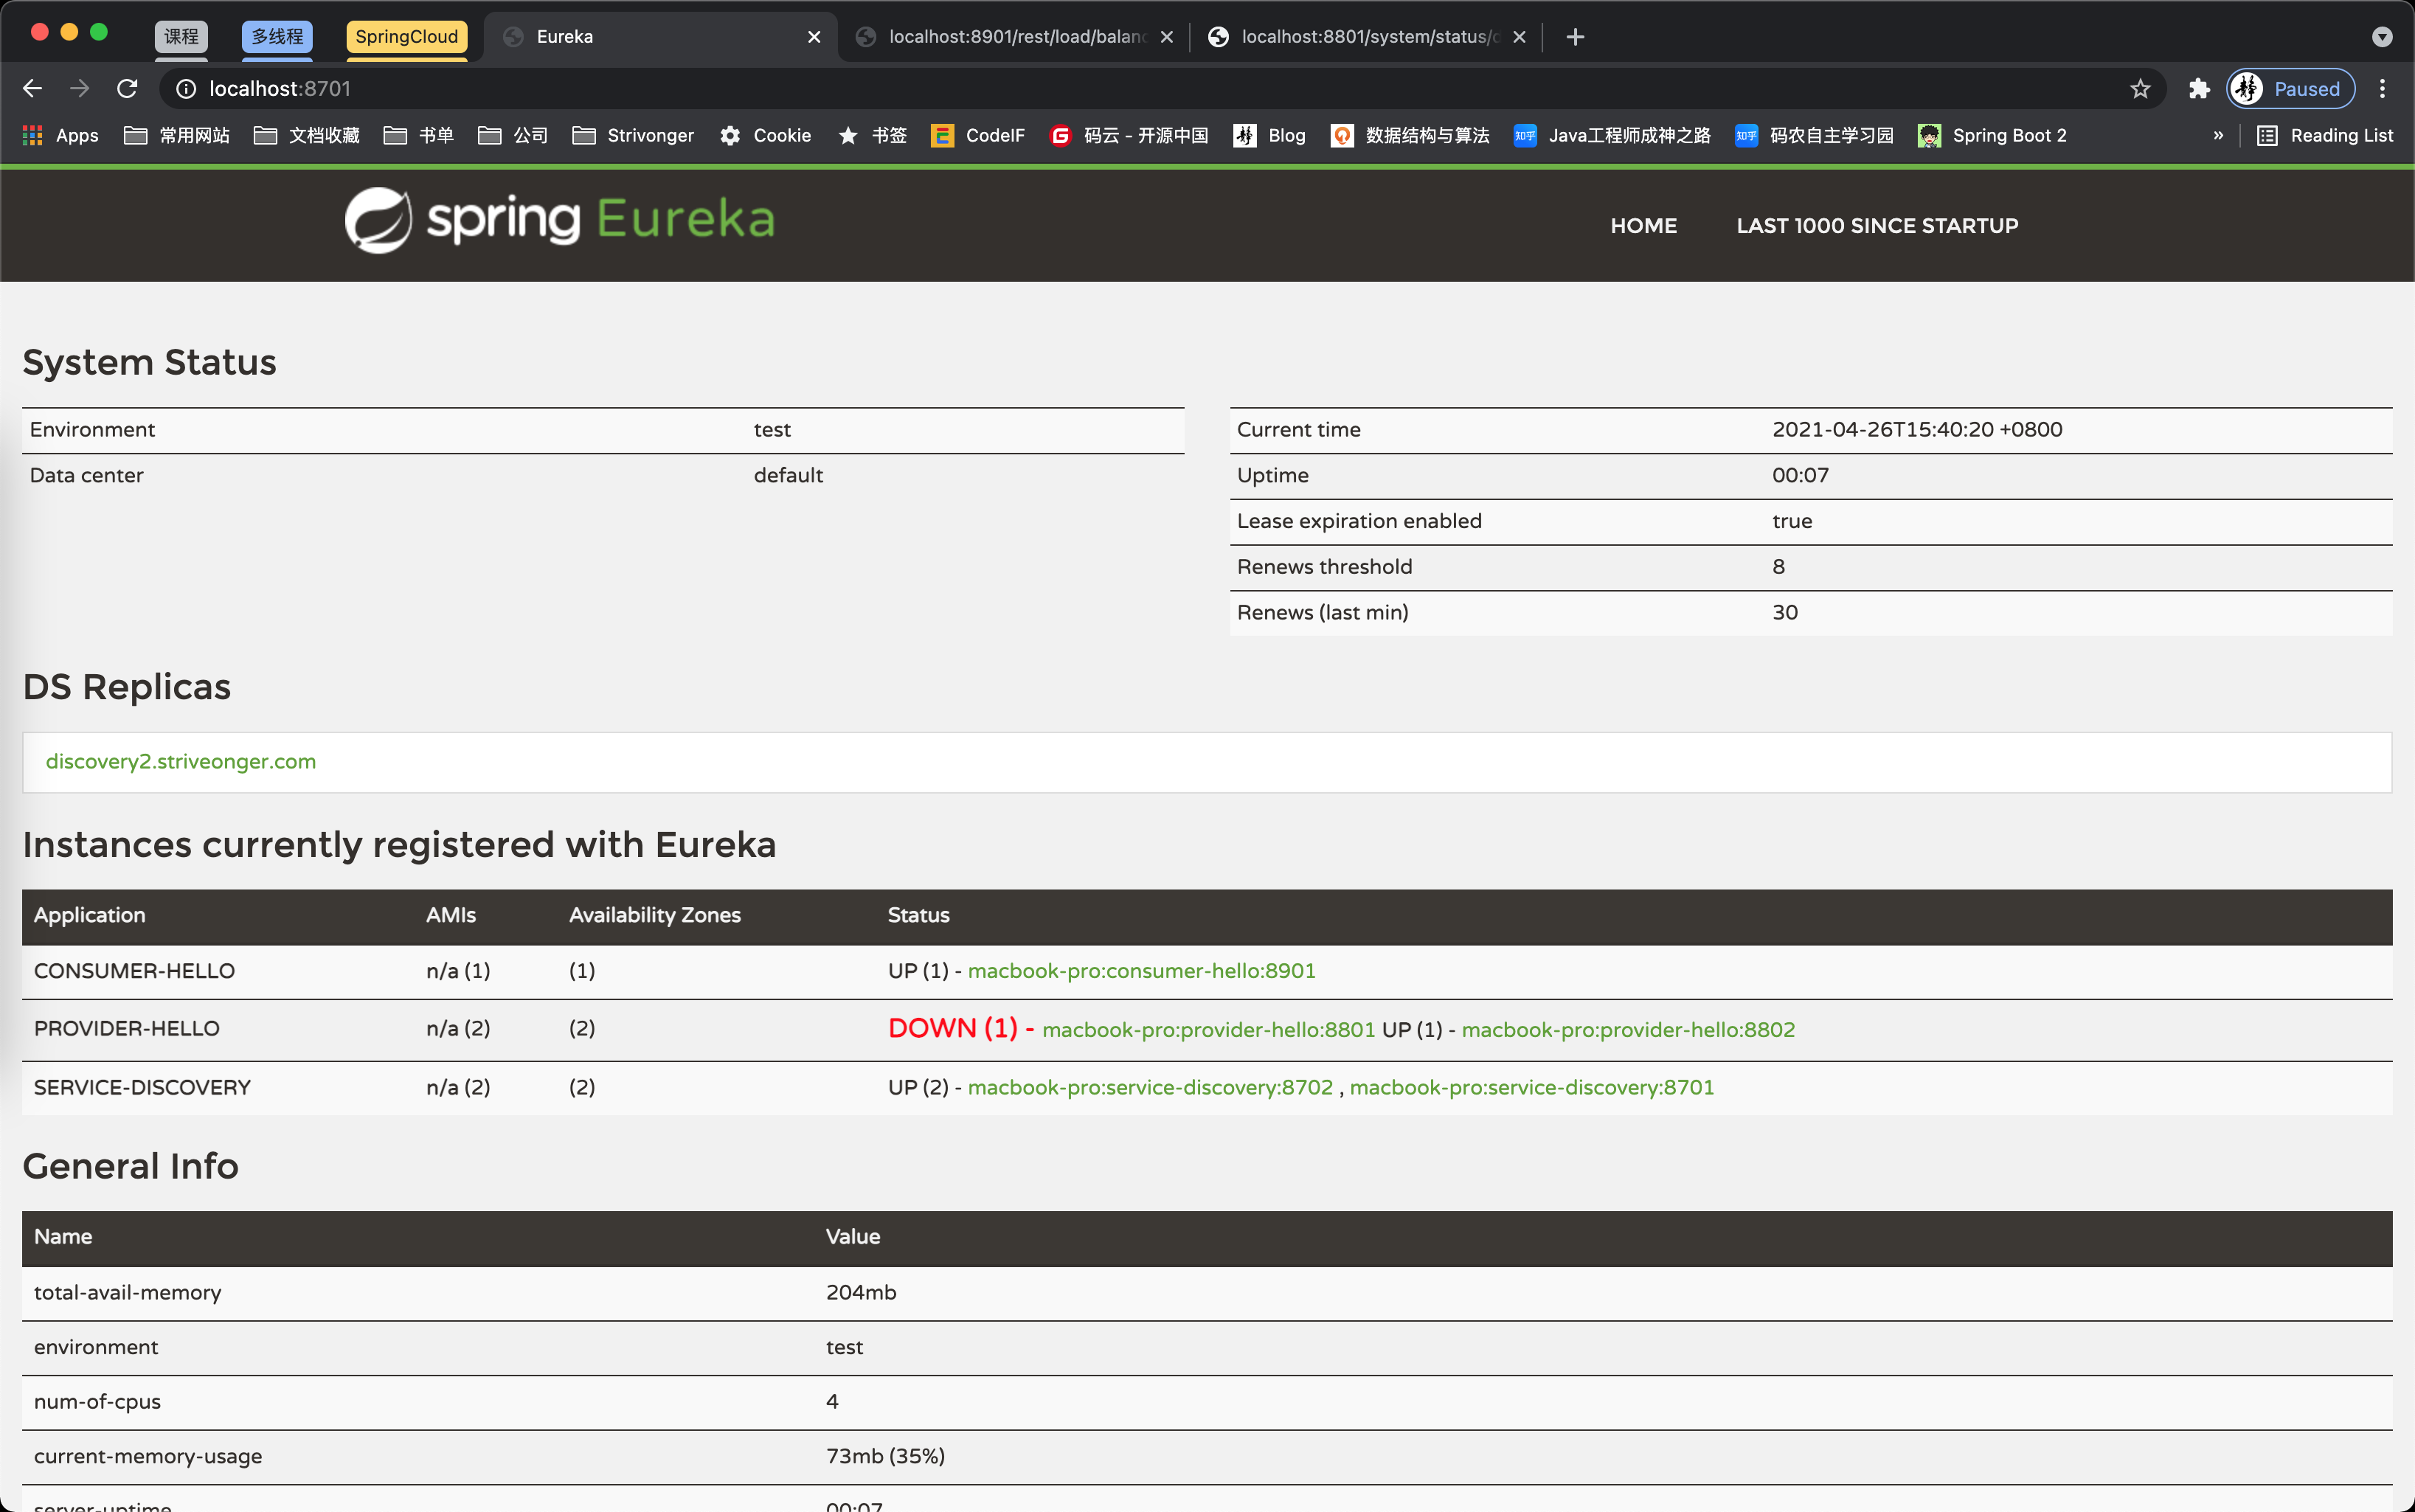Select the Eureka tab
The height and width of the screenshot is (1512, 2415).
click(660, 37)
